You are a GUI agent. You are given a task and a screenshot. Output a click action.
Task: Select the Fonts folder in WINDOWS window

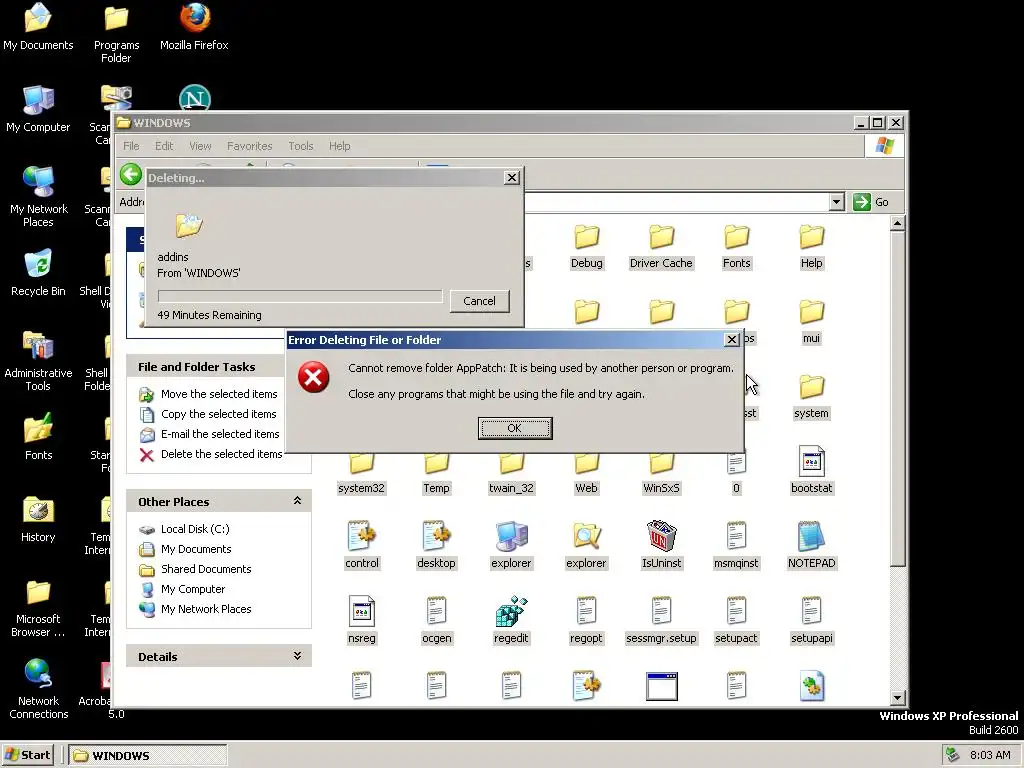[x=736, y=247]
